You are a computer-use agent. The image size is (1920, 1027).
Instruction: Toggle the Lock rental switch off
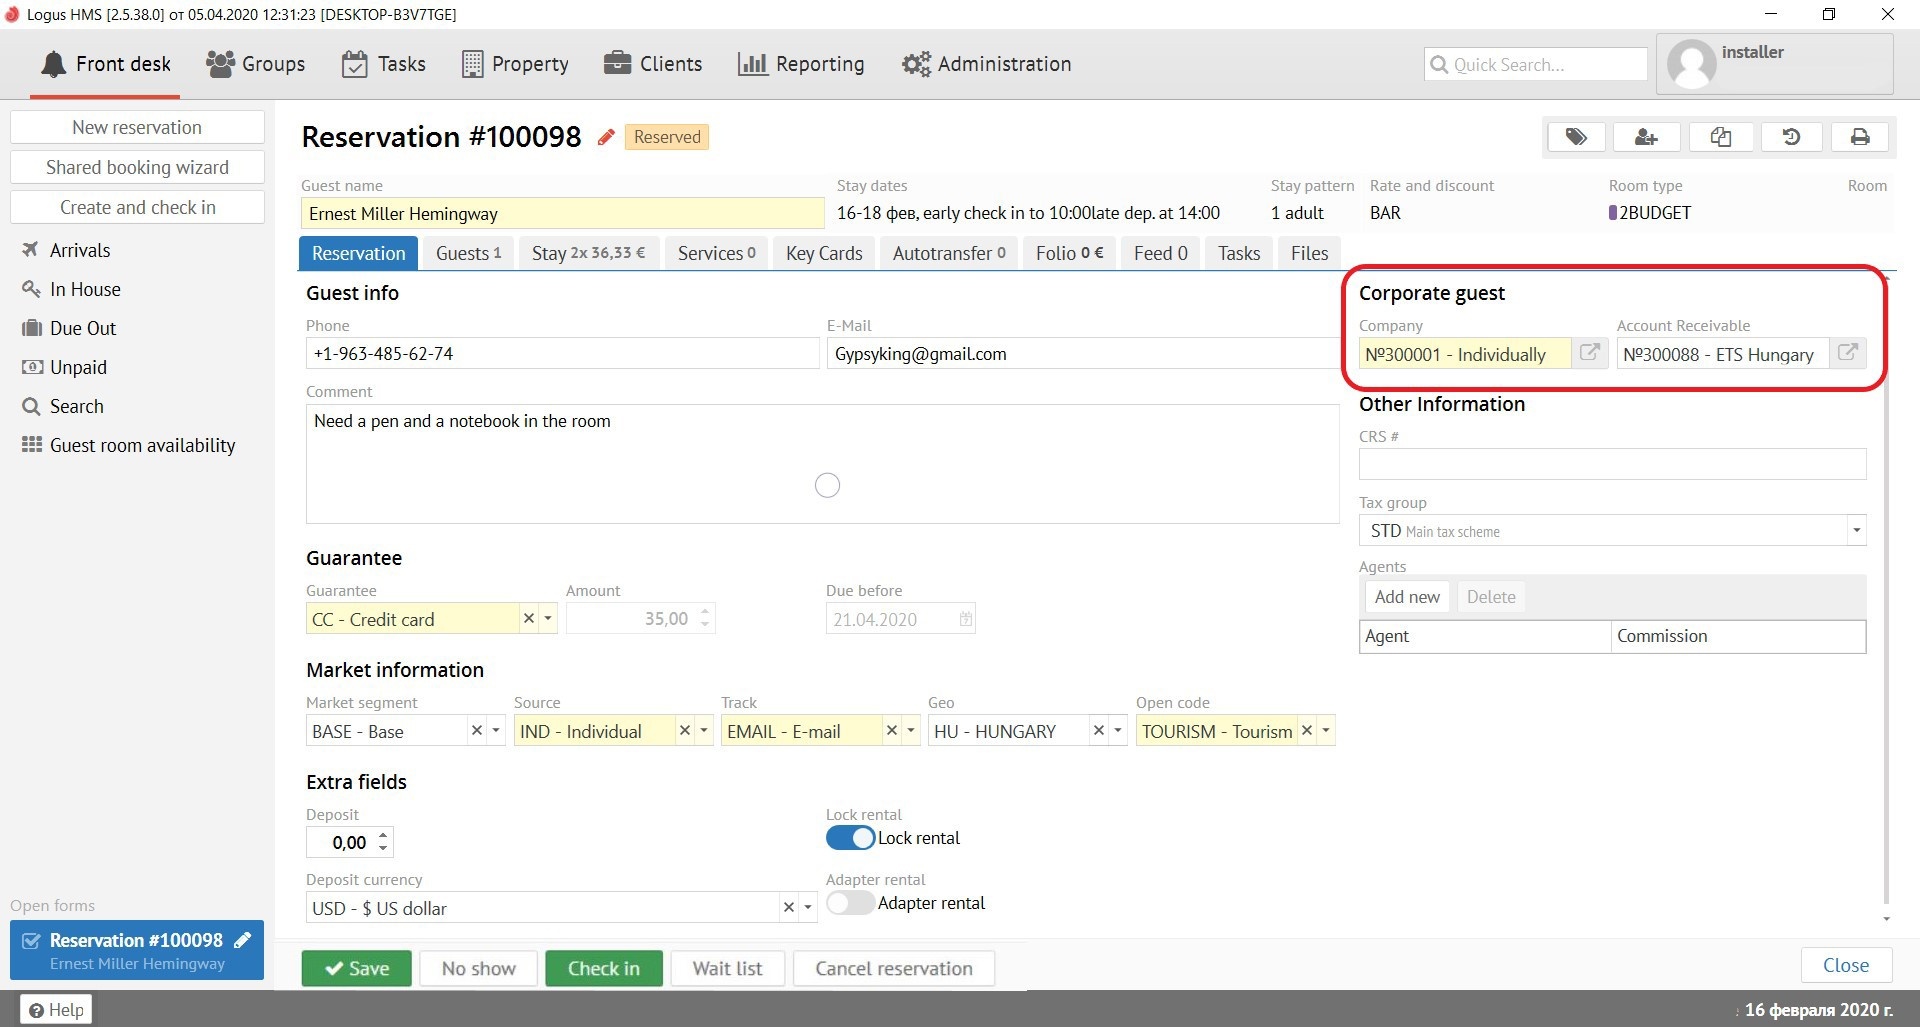[x=850, y=838]
